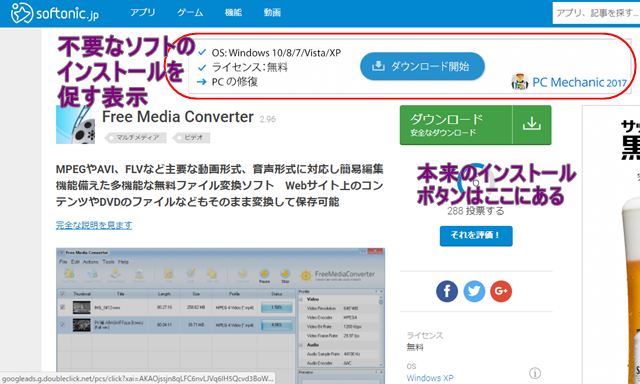The width and height of the screenshot is (640, 384).
Task: Focus the site search field
Action: pyautogui.click(x=596, y=13)
